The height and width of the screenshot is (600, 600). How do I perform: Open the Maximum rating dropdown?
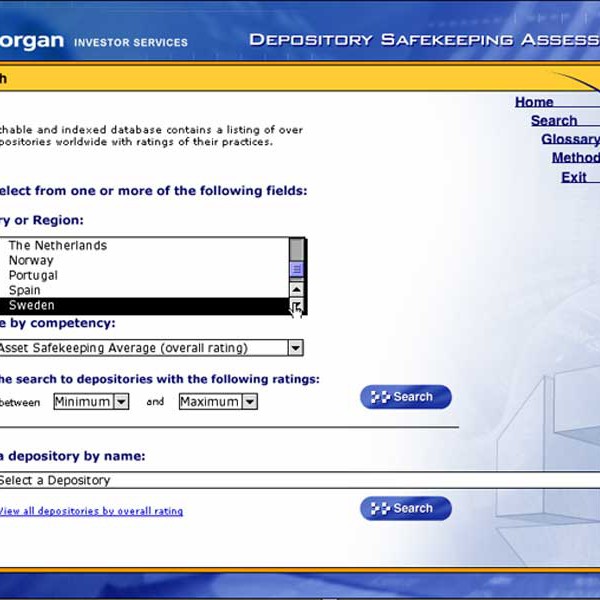point(249,402)
